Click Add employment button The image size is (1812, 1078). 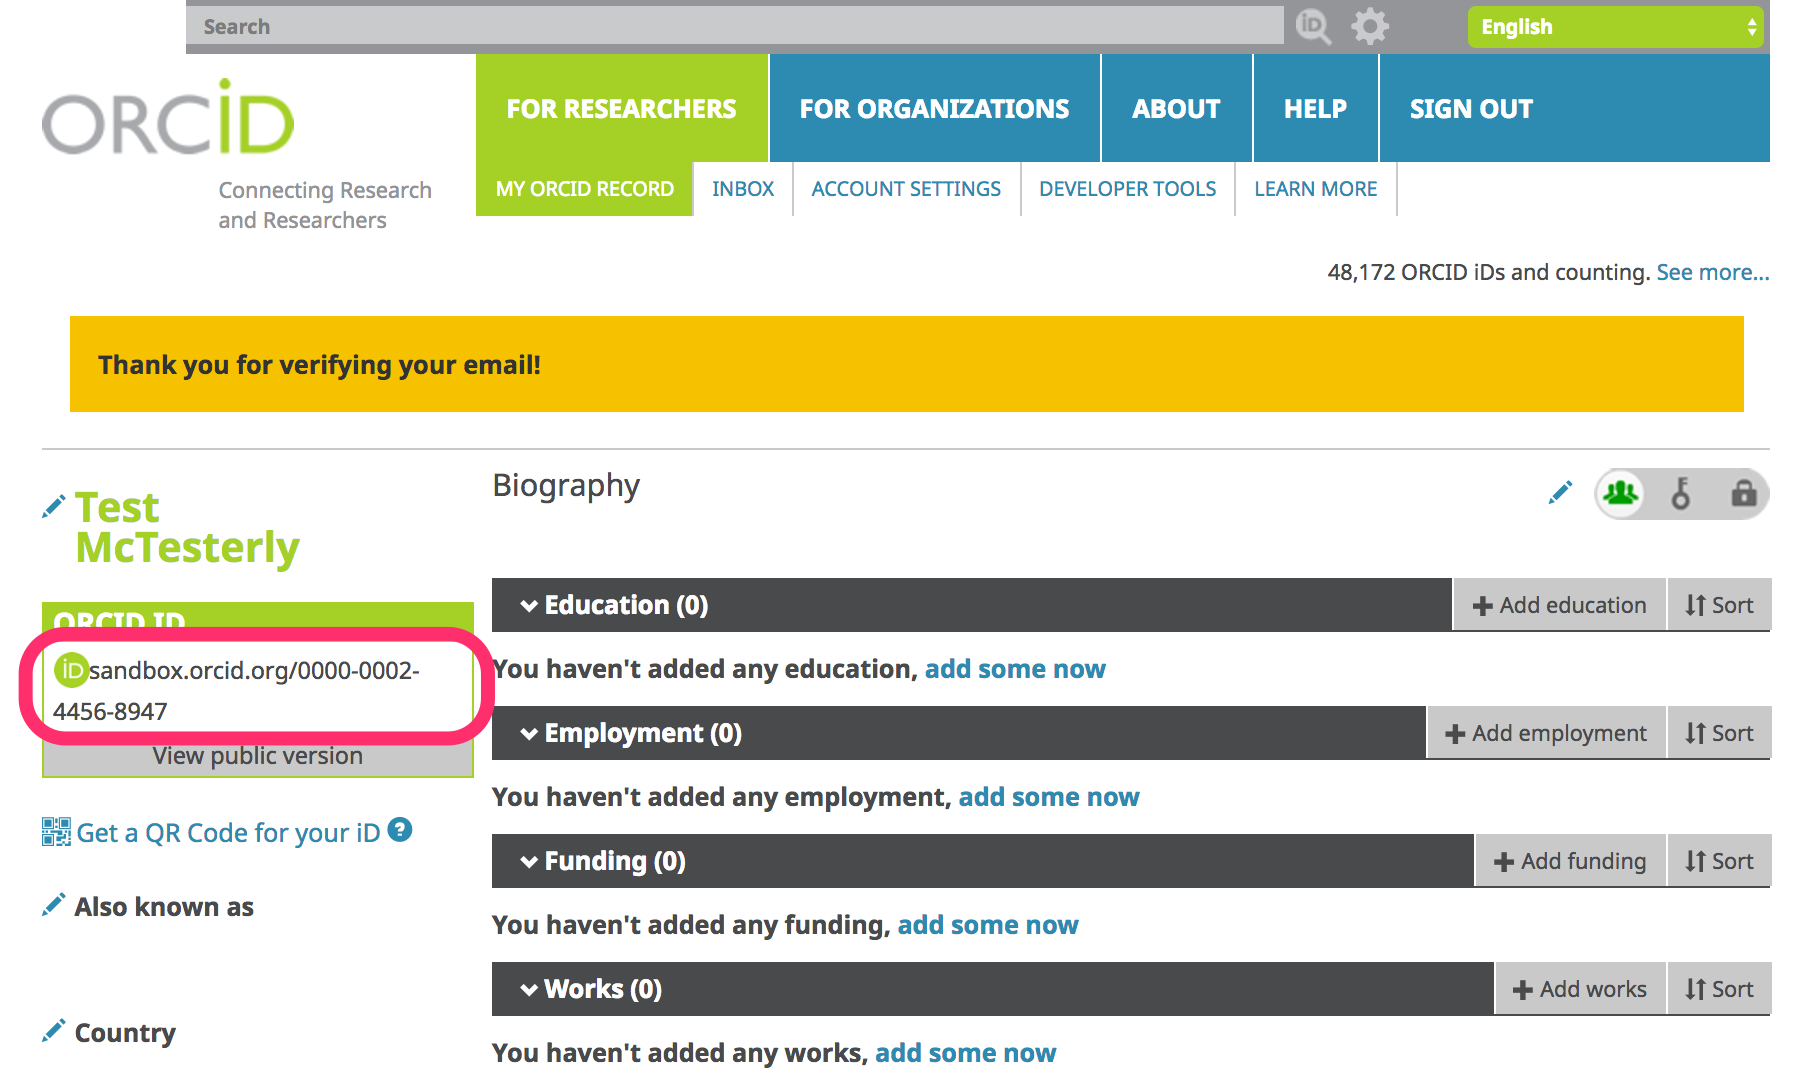(1546, 733)
